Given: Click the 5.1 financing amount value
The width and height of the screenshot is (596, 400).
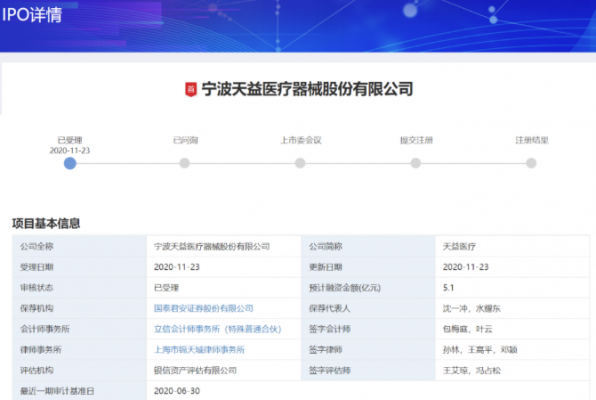Looking at the screenshot, I should 449,287.
